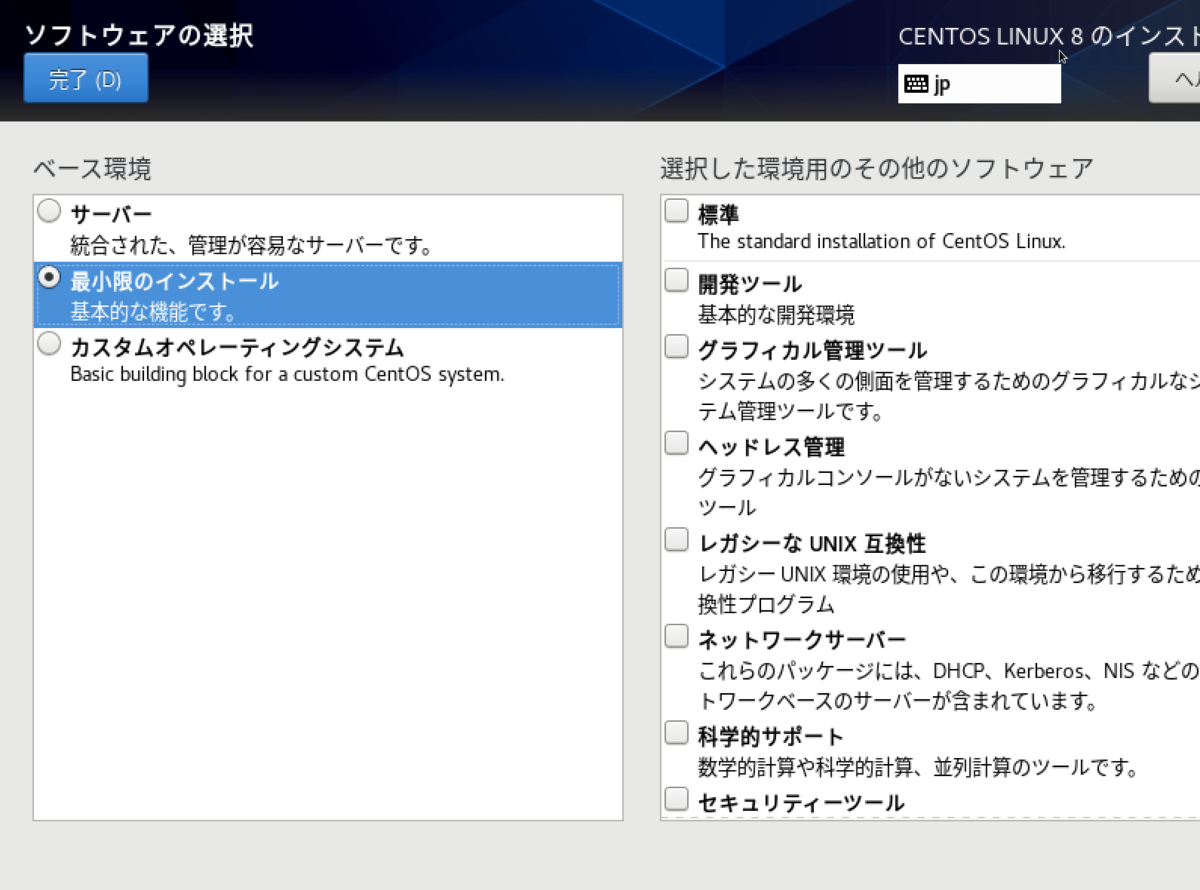Image resolution: width=1200 pixels, height=890 pixels.
Task: Check the 開発ツール checkbox
Action: tap(676, 283)
